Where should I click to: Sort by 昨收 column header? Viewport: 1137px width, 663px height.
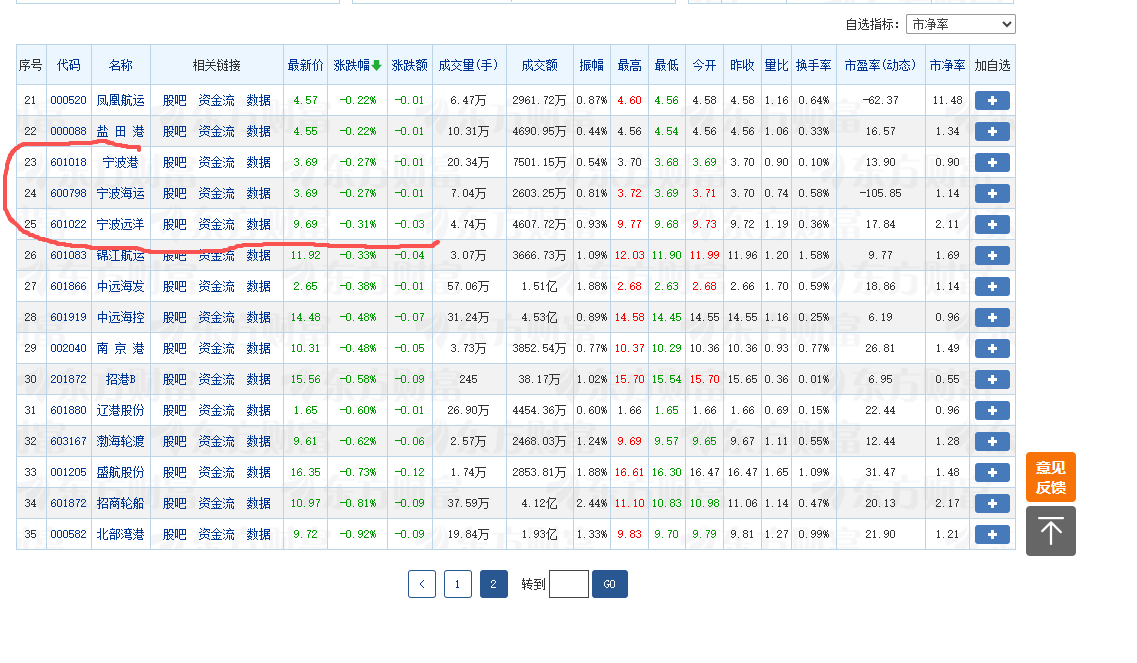[x=742, y=65]
